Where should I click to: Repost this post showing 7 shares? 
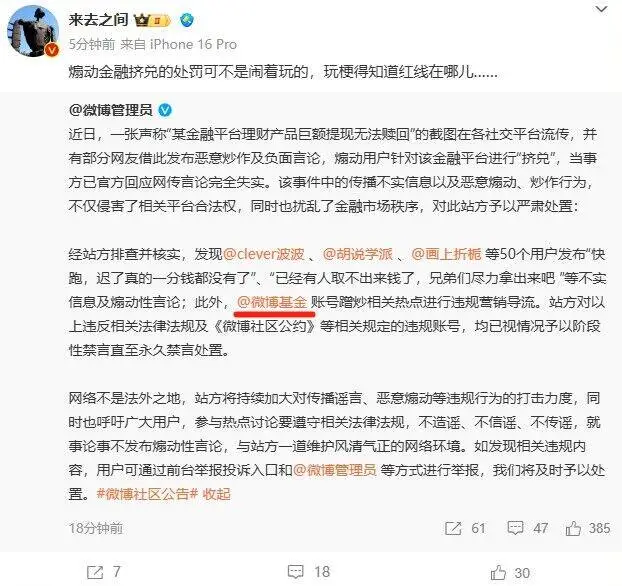click(104, 572)
